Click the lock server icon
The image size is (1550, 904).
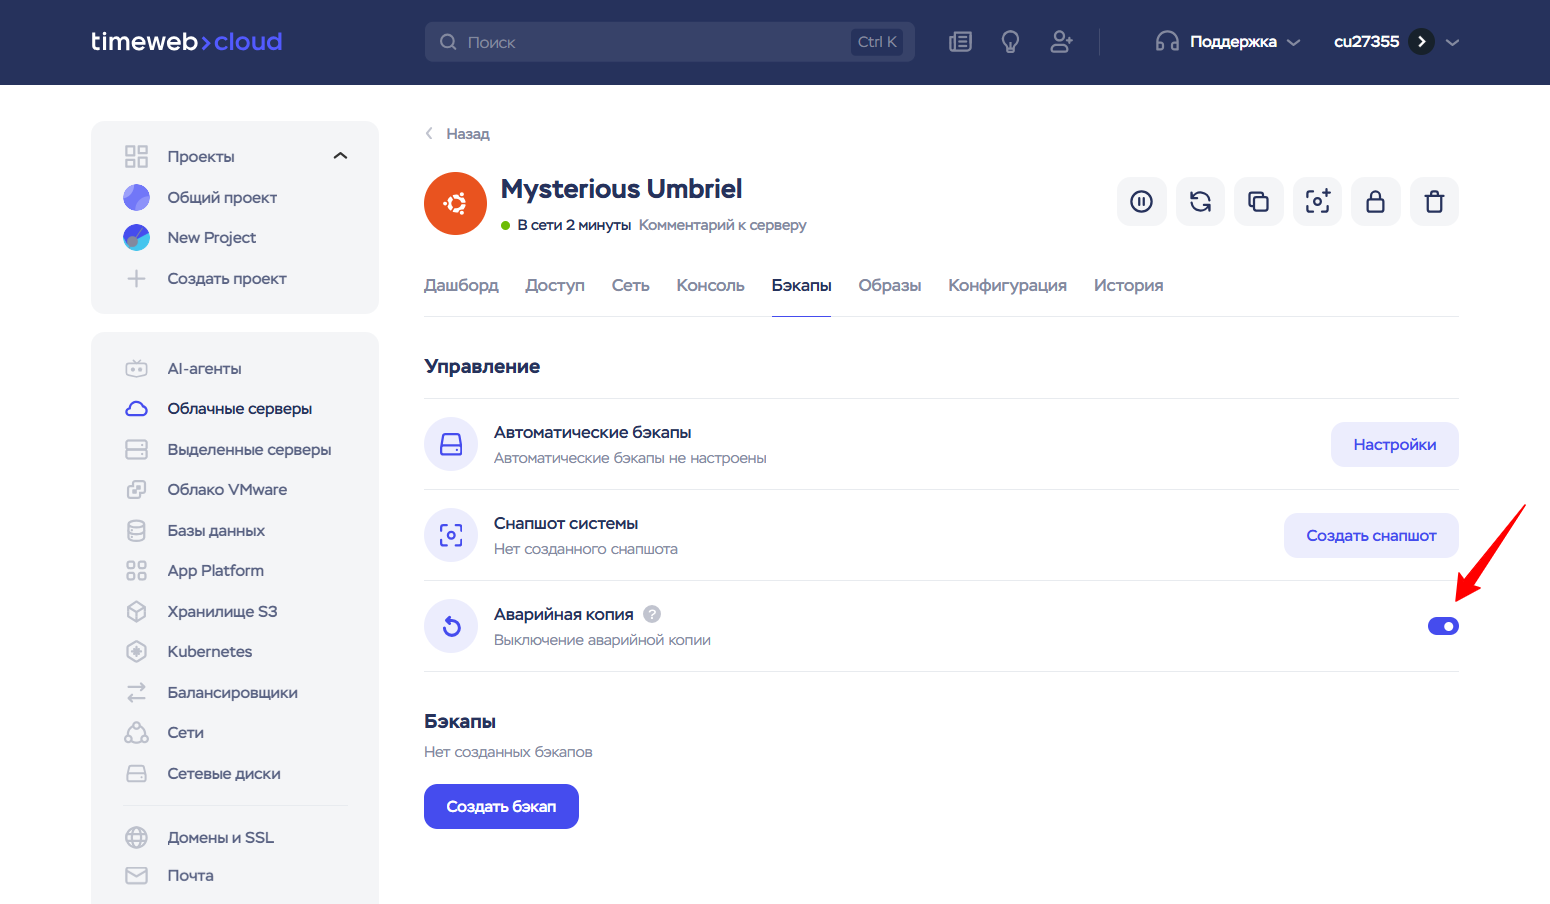coord(1375,202)
